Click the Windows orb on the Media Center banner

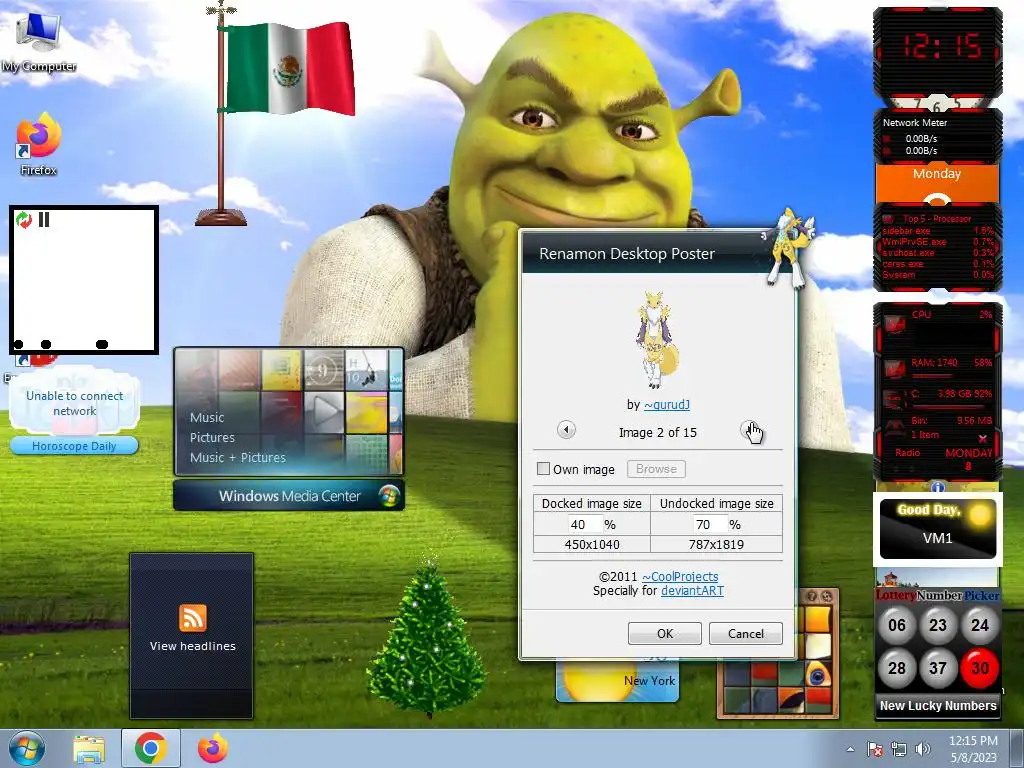click(389, 496)
